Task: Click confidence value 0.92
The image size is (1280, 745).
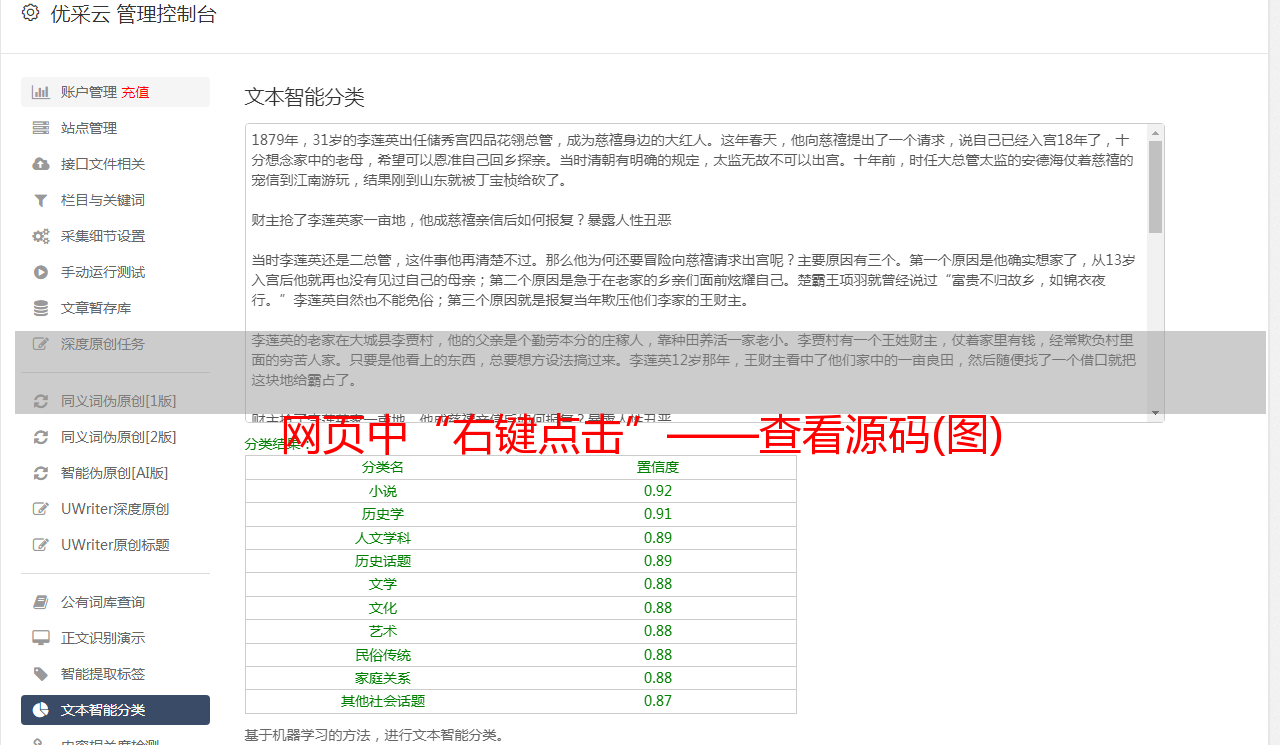Action: tap(658, 491)
